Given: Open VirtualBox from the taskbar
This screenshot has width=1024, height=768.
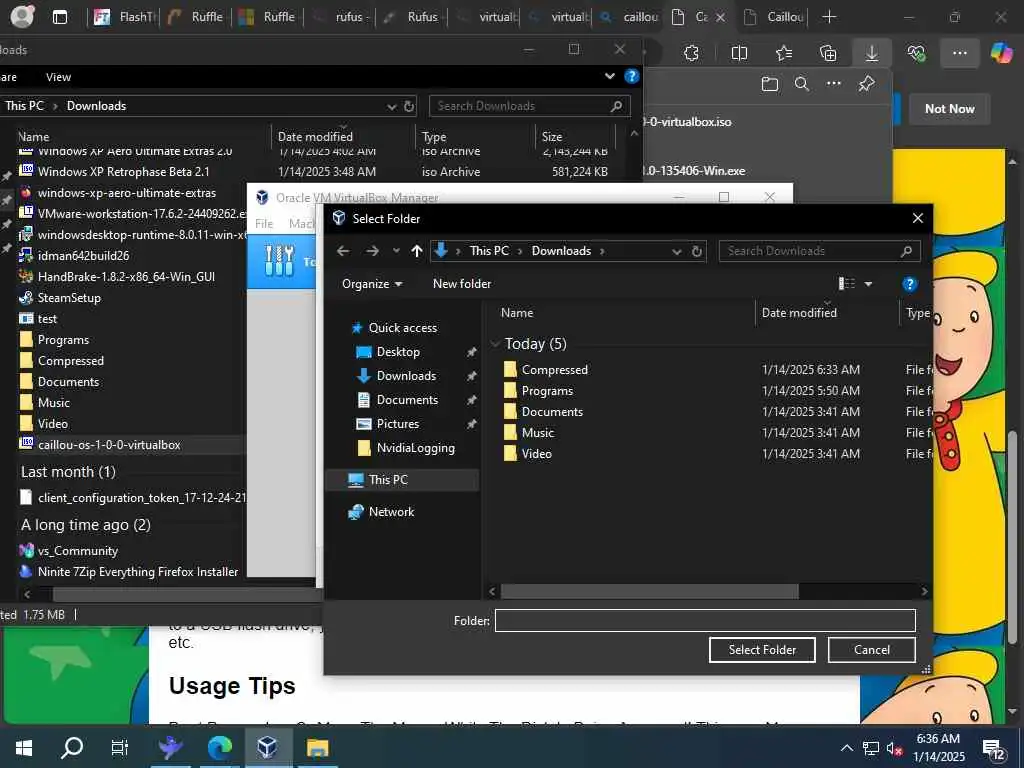Looking at the screenshot, I should [x=267, y=747].
